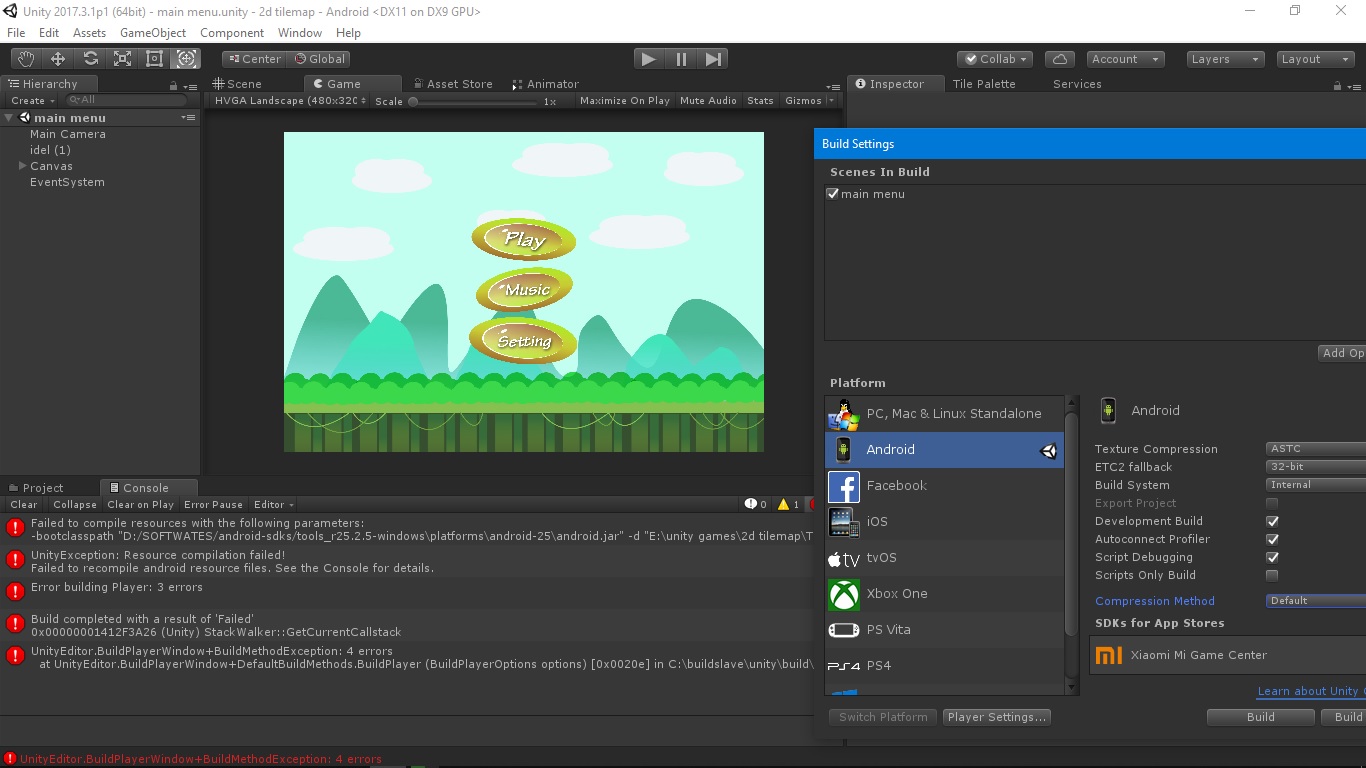This screenshot has height=768, width=1366.
Task: Start Play mode
Action: point(649,59)
